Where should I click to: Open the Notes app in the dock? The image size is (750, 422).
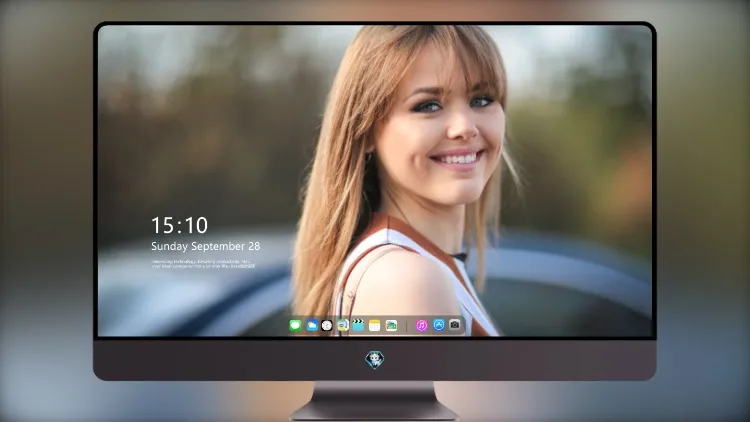(x=375, y=326)
